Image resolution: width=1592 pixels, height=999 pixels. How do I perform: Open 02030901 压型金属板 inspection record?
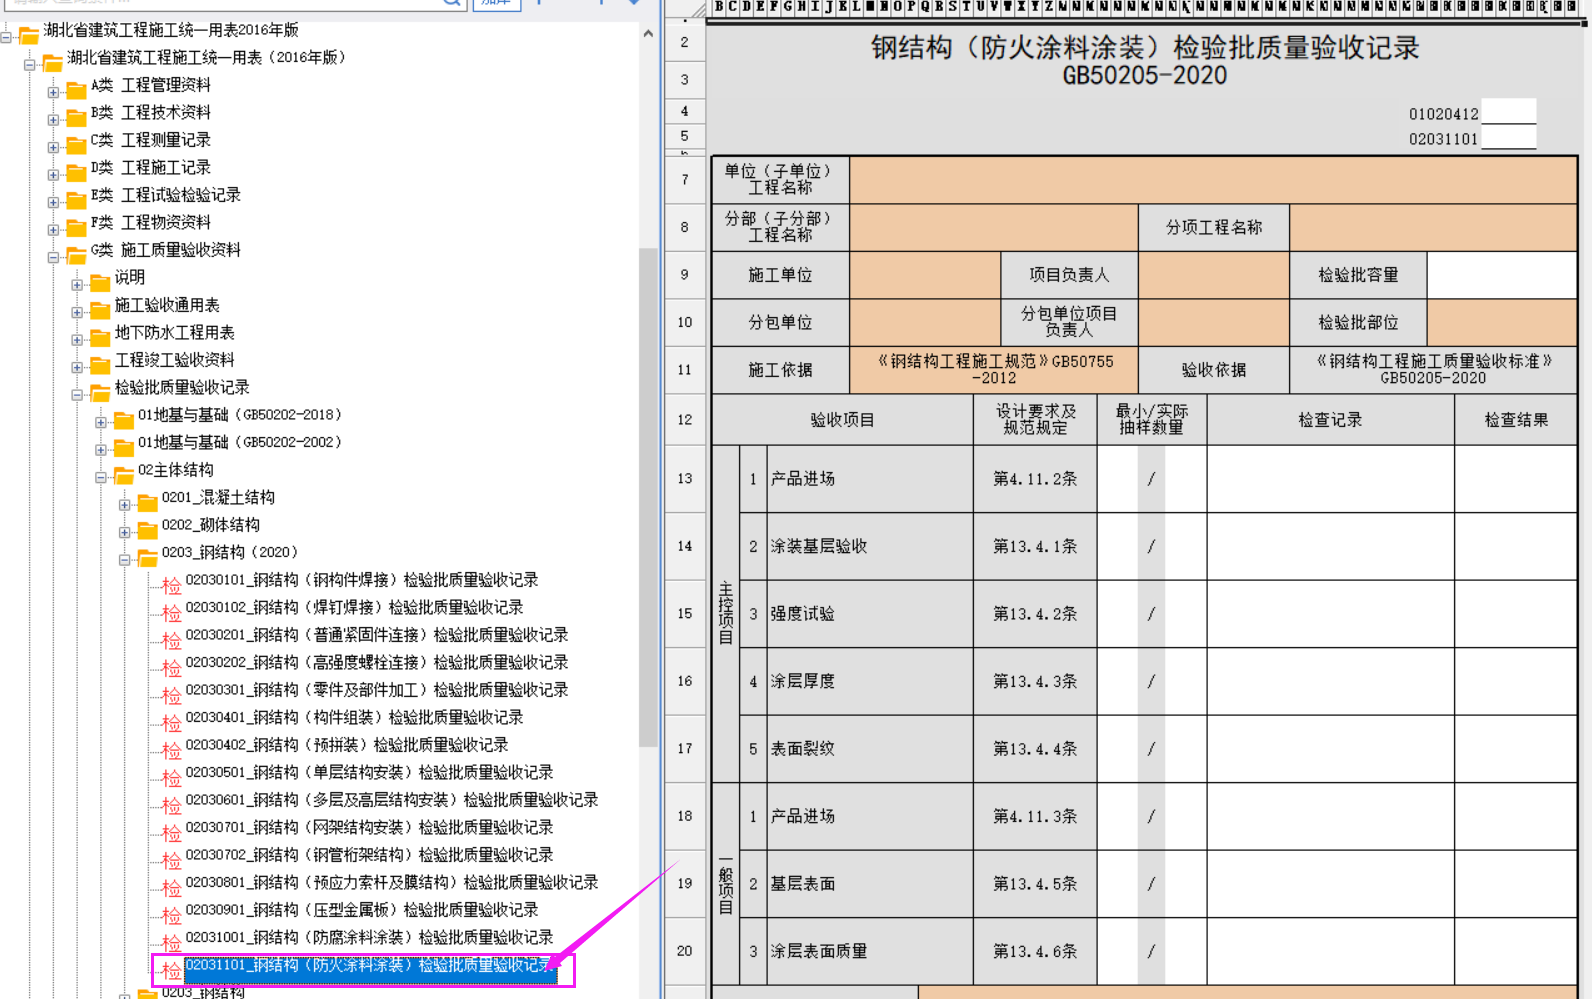coord(361,910)
